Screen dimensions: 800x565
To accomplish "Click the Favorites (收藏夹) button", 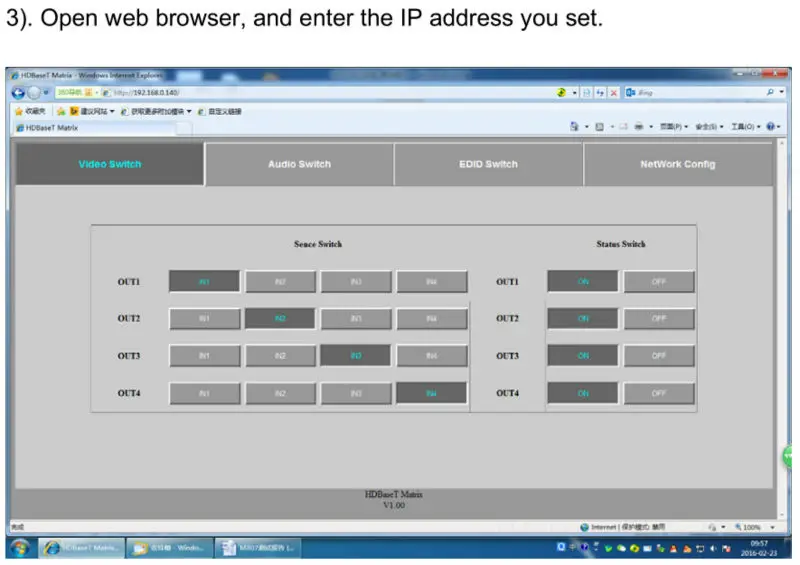I will pyautogui.click(x=31, y=111).
